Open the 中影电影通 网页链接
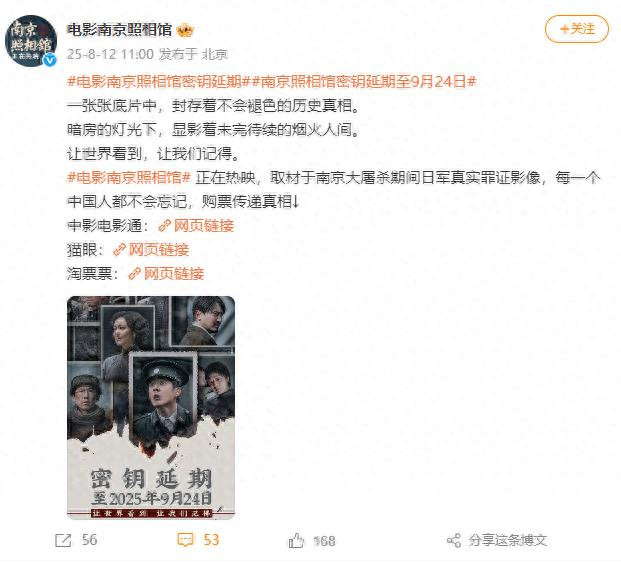 [x=204, y=226]
